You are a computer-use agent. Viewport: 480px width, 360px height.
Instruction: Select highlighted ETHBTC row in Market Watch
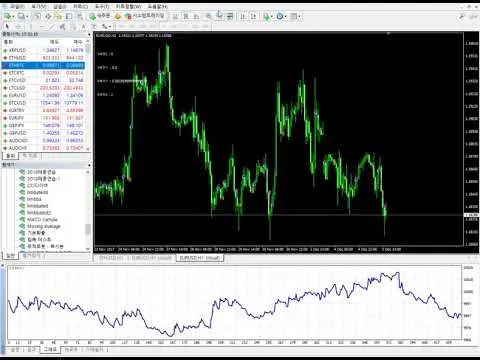[x=43, y=65]
